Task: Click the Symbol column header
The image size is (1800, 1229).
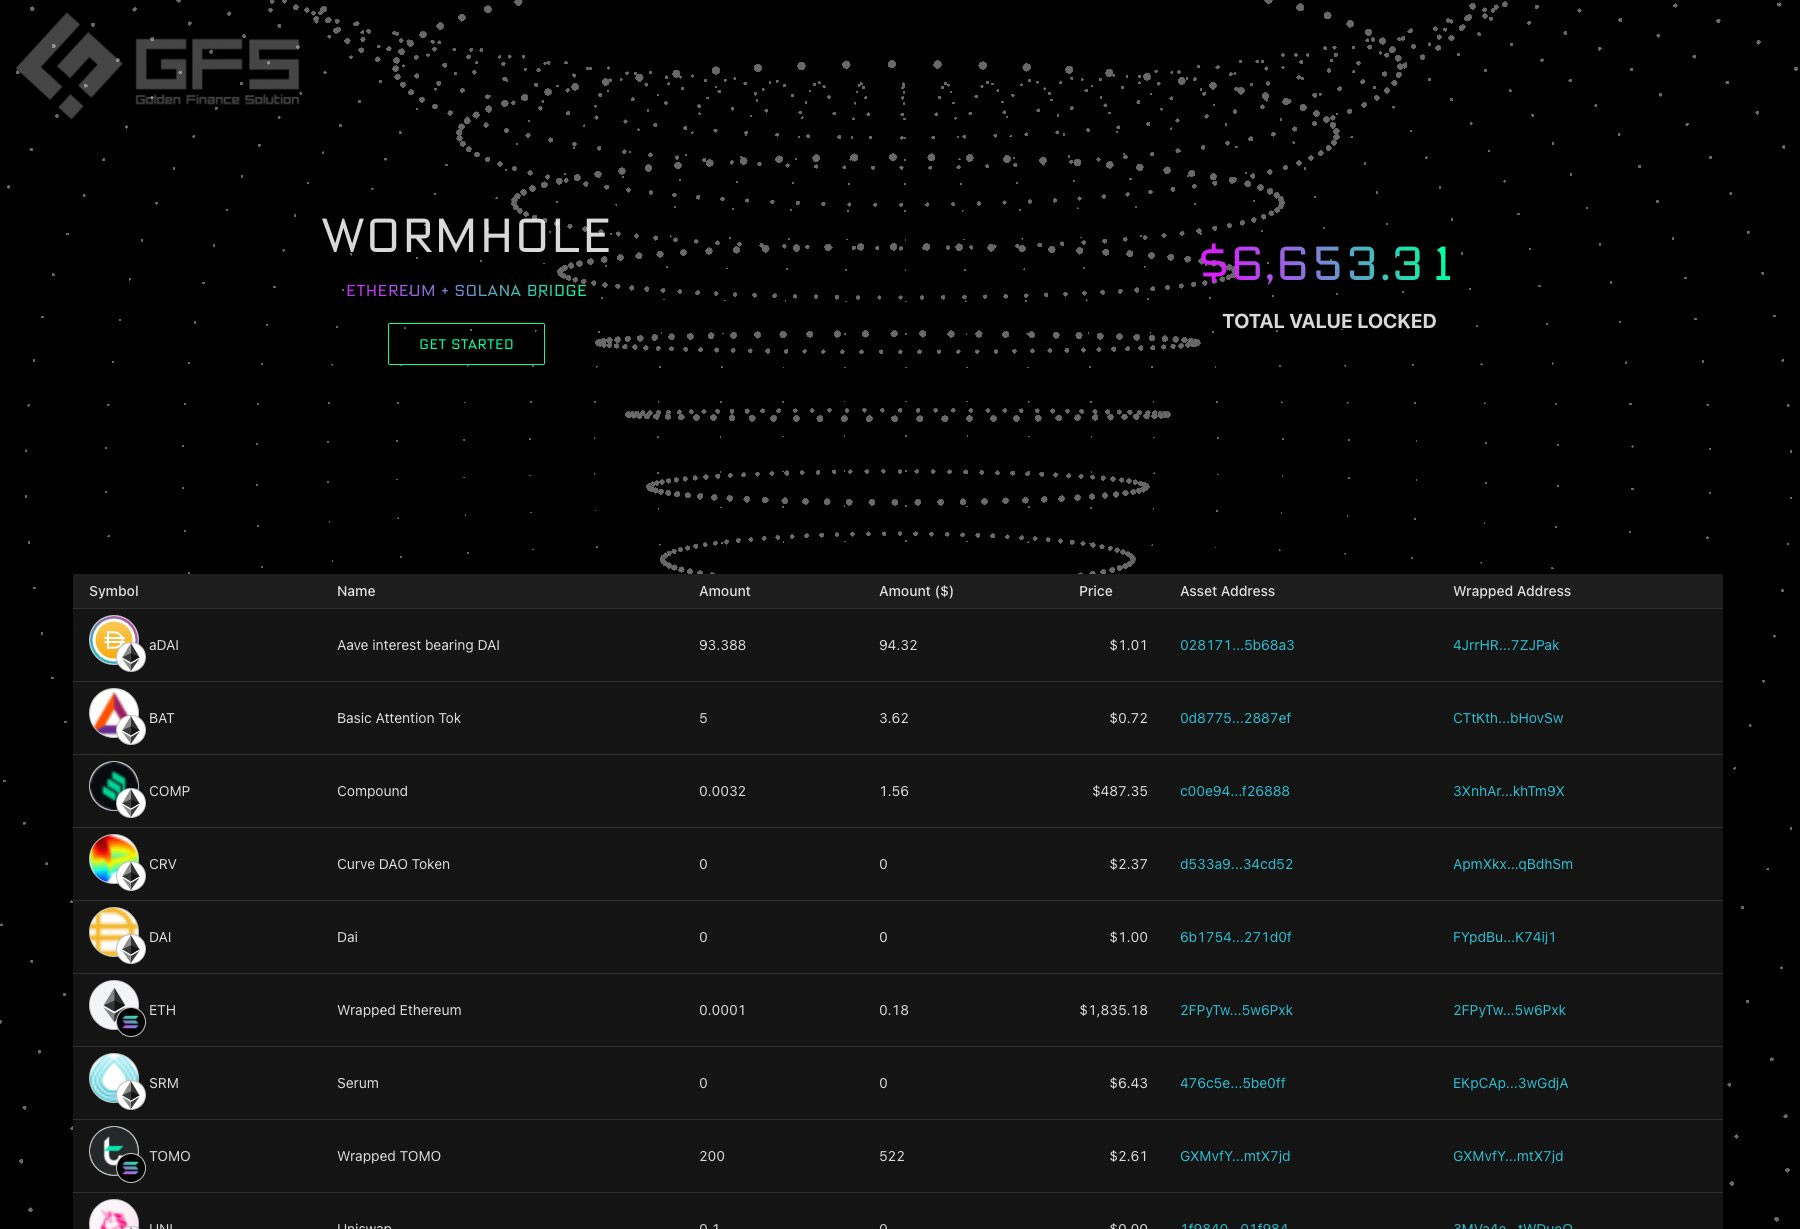Action: point(114,591)
